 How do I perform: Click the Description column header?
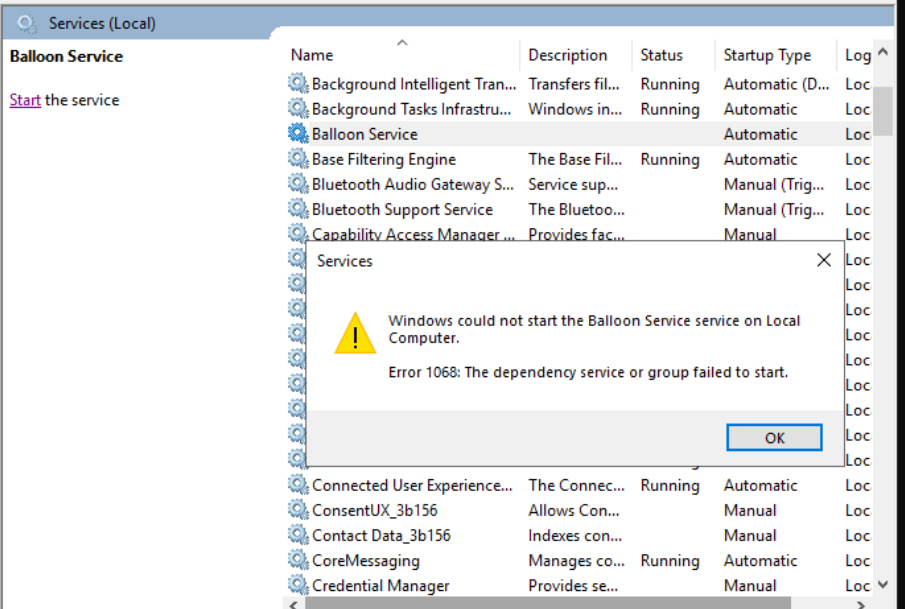pyautogui.click(x=567, y=55)
